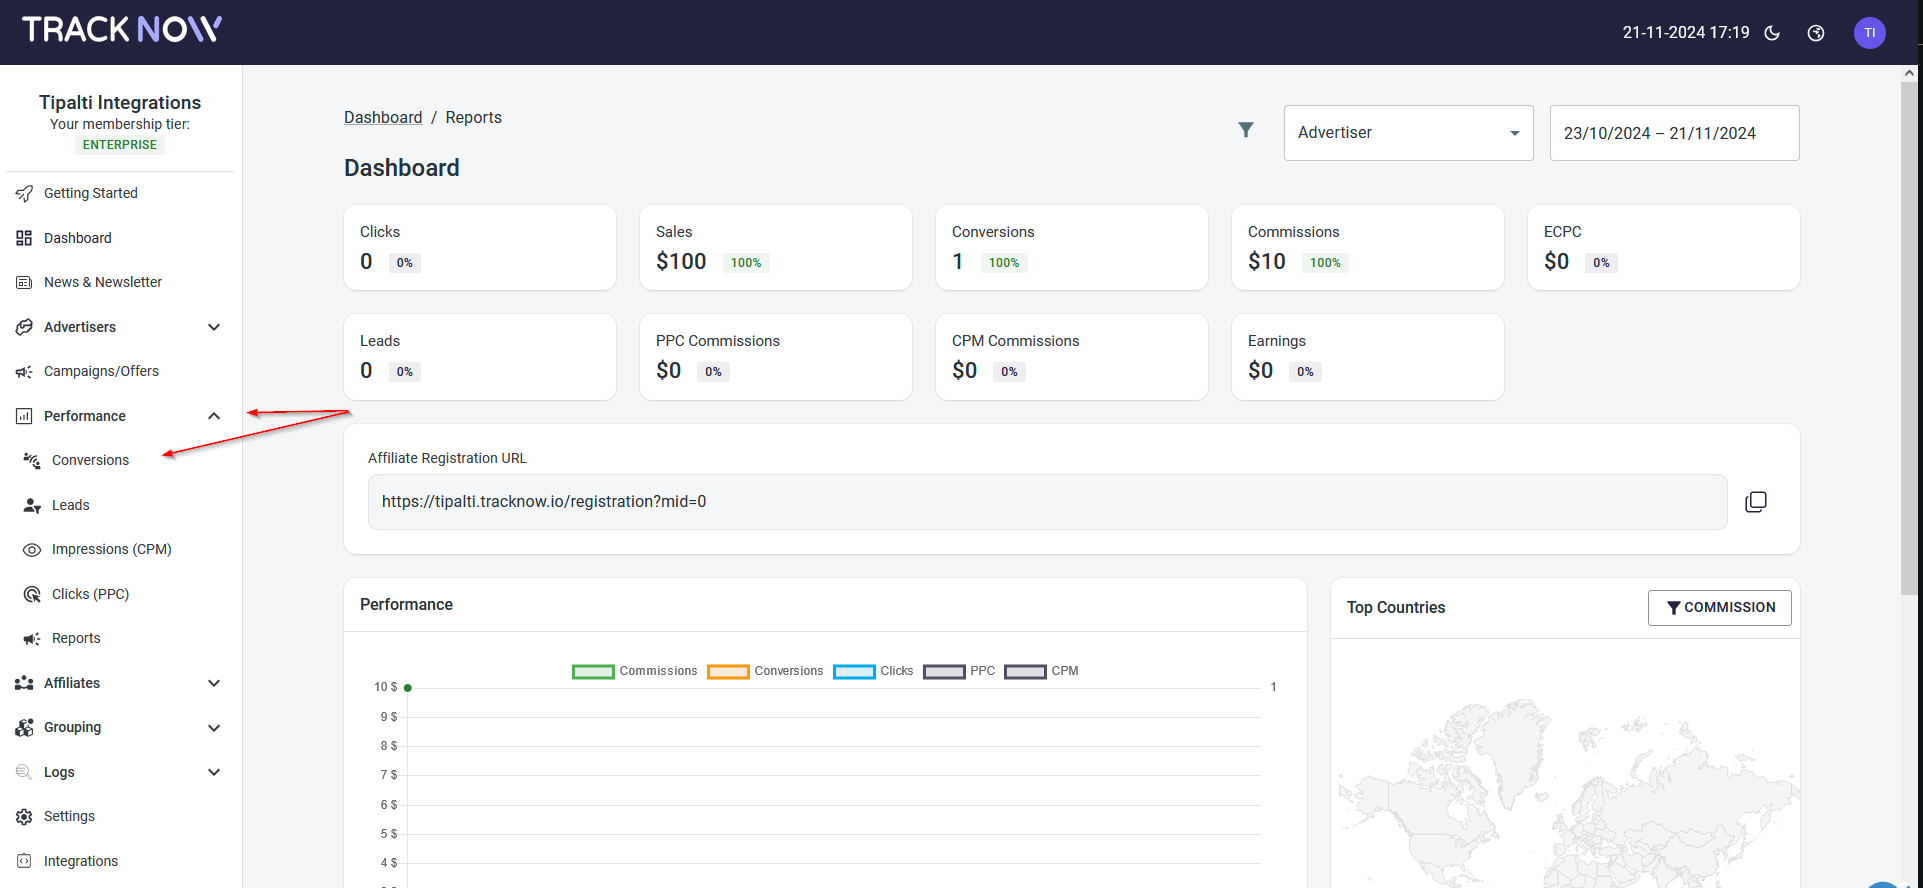1923x888 pixels.
Task: Click the Clicks stat card
Action: tap(479, 248)
